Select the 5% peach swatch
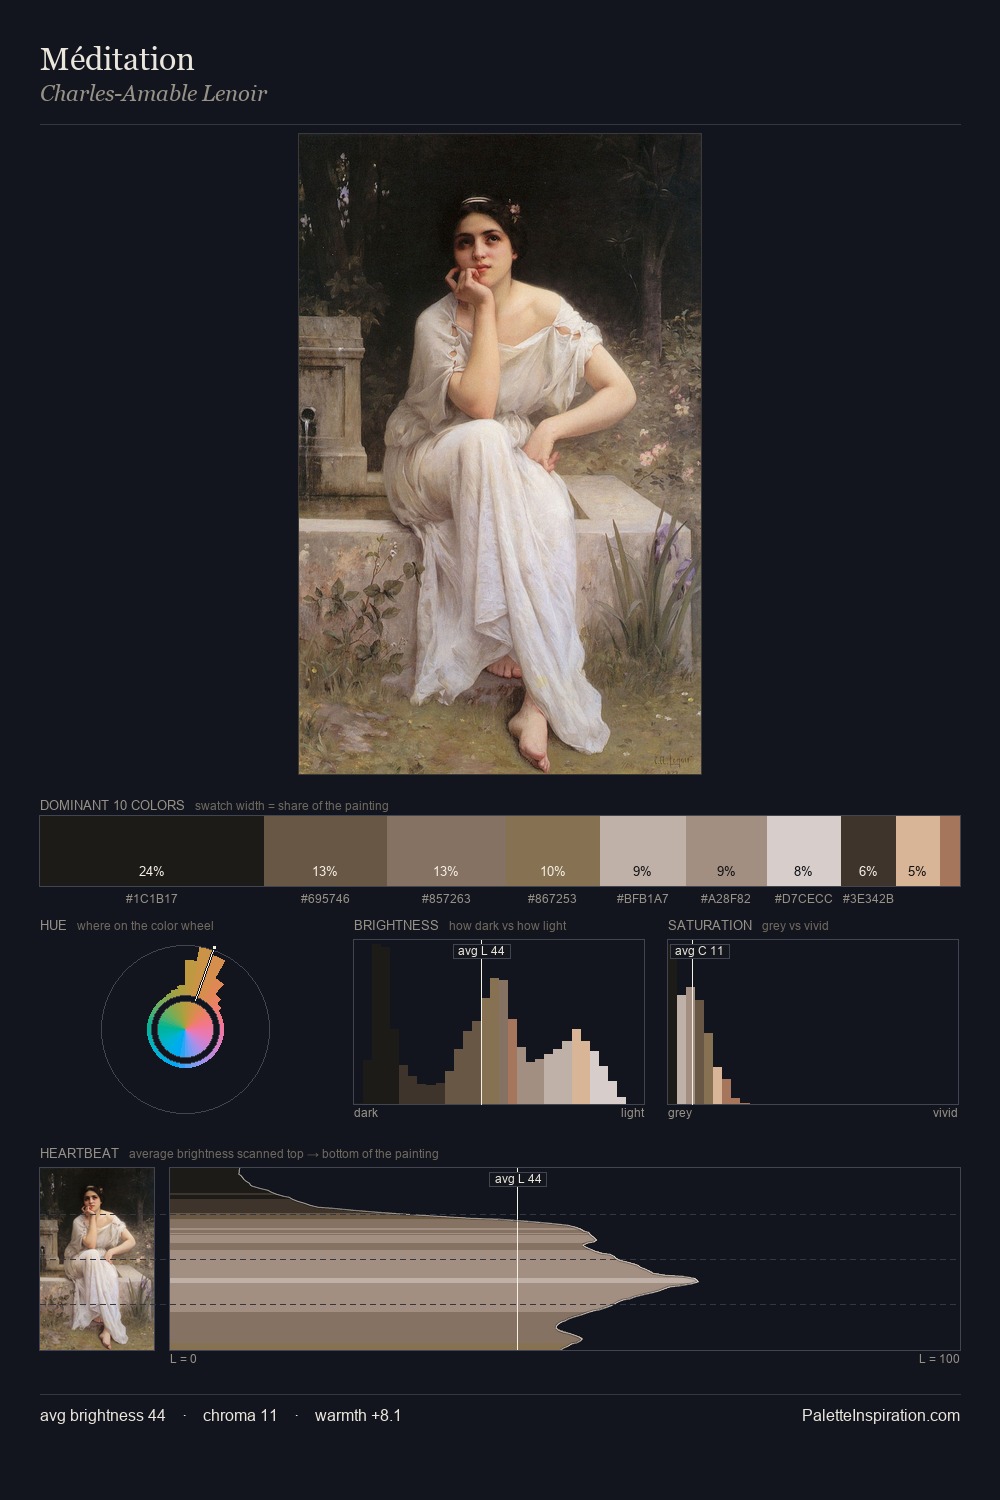This screenshot has width=1000, height=1500. pos(918,851)
